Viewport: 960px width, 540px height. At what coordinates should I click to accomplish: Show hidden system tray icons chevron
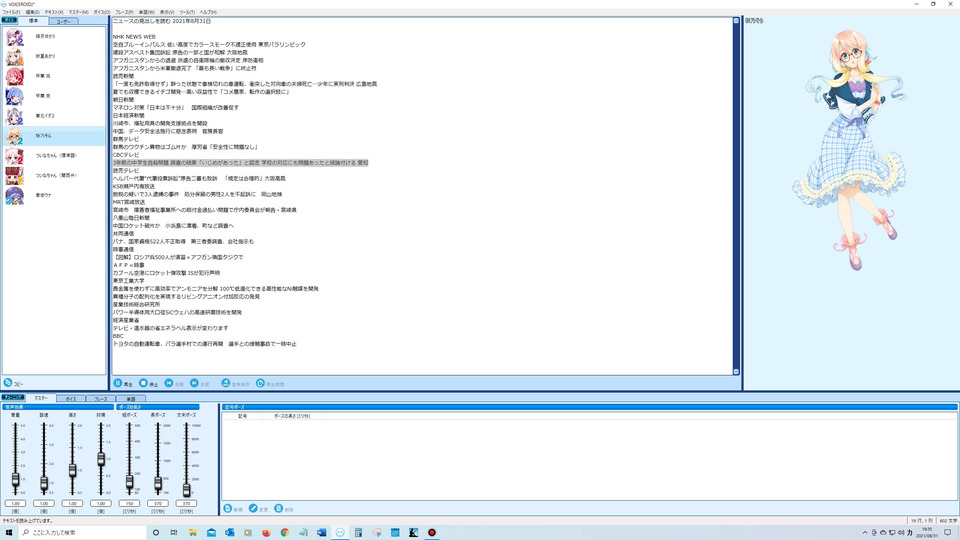point(864,533)
